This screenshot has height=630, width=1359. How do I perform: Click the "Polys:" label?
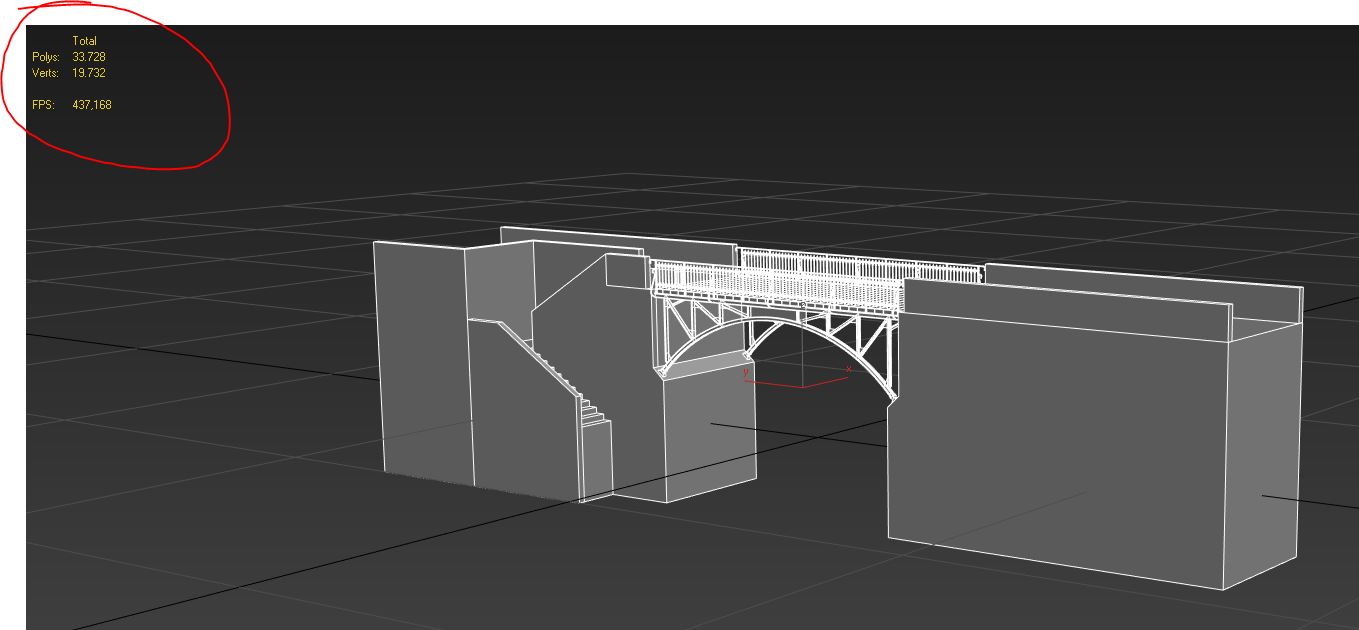[46, 57]
